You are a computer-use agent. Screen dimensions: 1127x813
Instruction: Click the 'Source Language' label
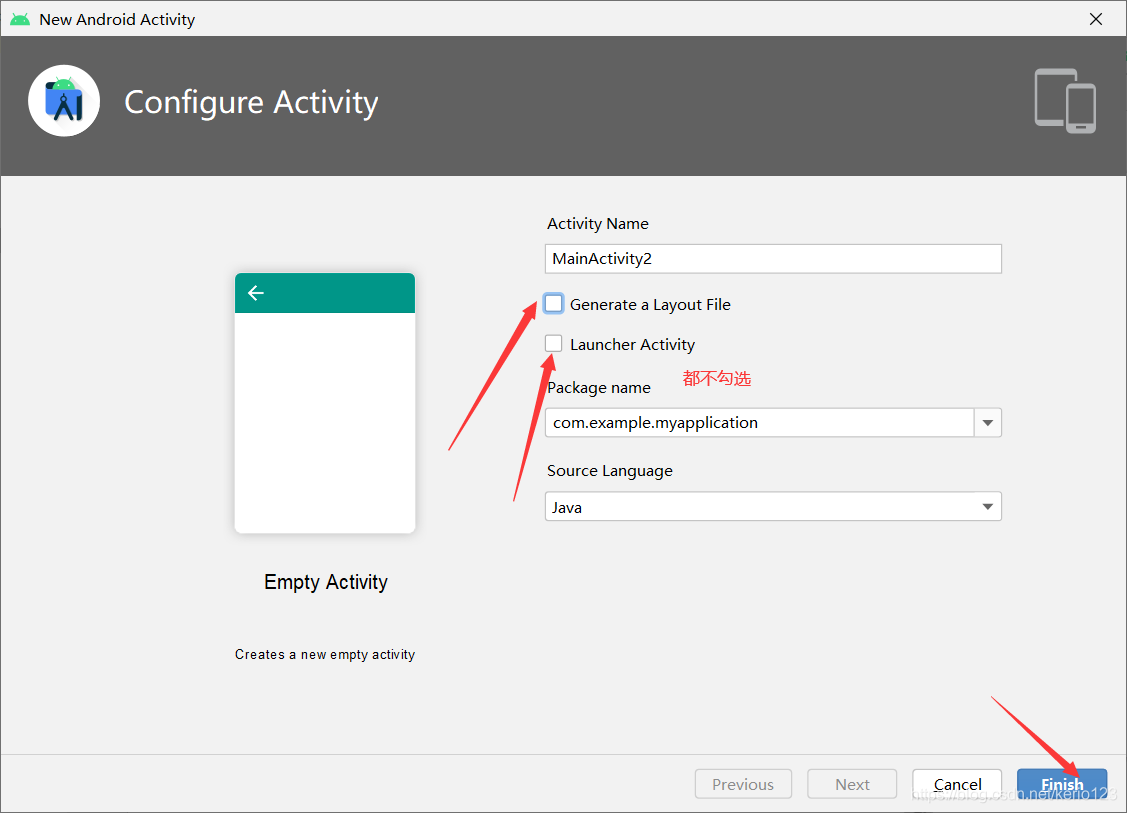tap(610, 471)
